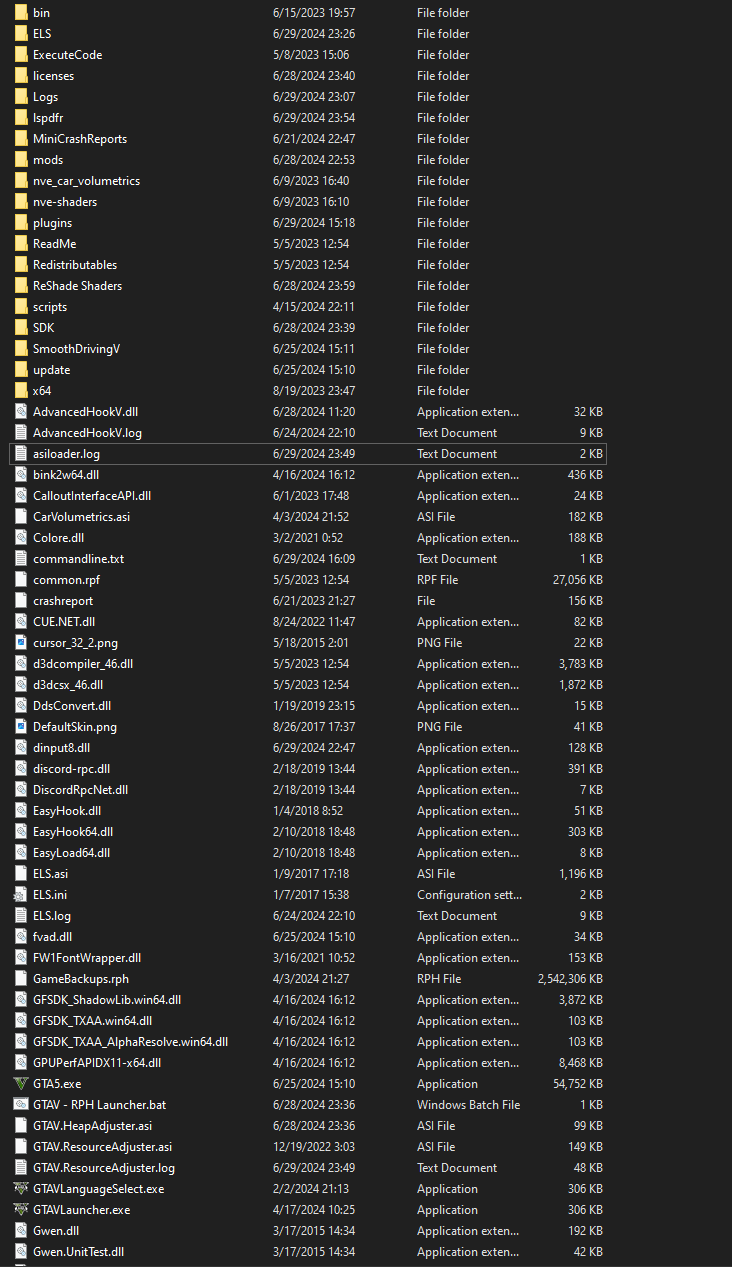Screen dimensions: 732x1267
Task: Click the cursor_32_2.png file icon
Action: click(21, 643)
